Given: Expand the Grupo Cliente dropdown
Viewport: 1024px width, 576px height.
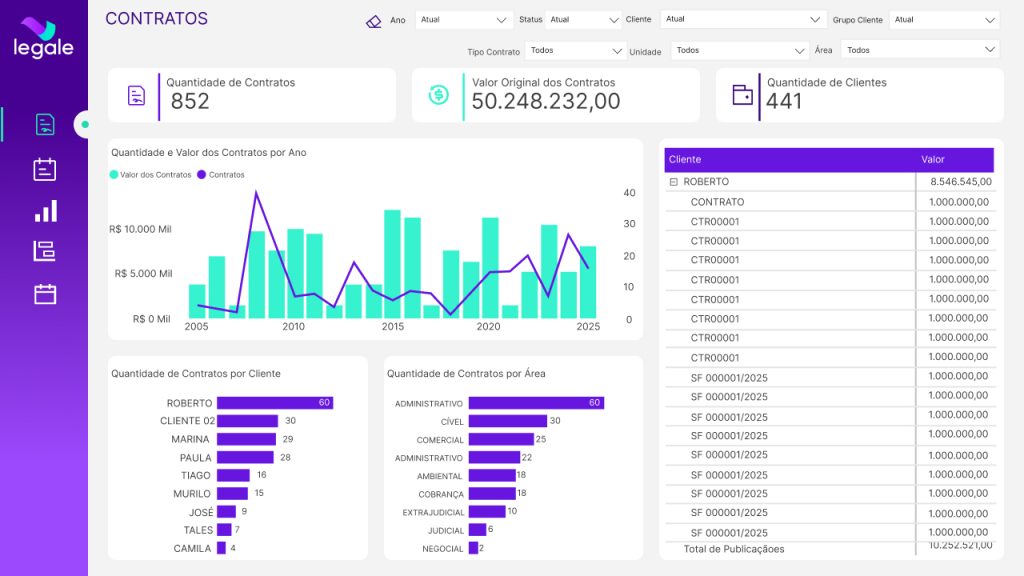Looking at the screenshot, I should [943, 20].
